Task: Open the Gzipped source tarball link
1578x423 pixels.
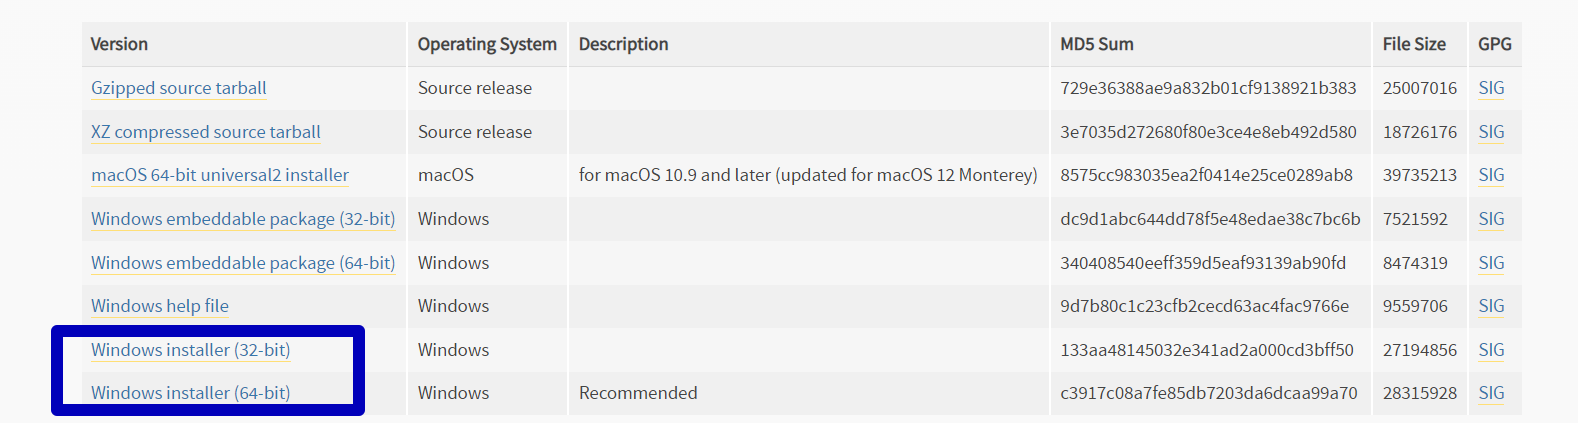Action: coord(179,88)
